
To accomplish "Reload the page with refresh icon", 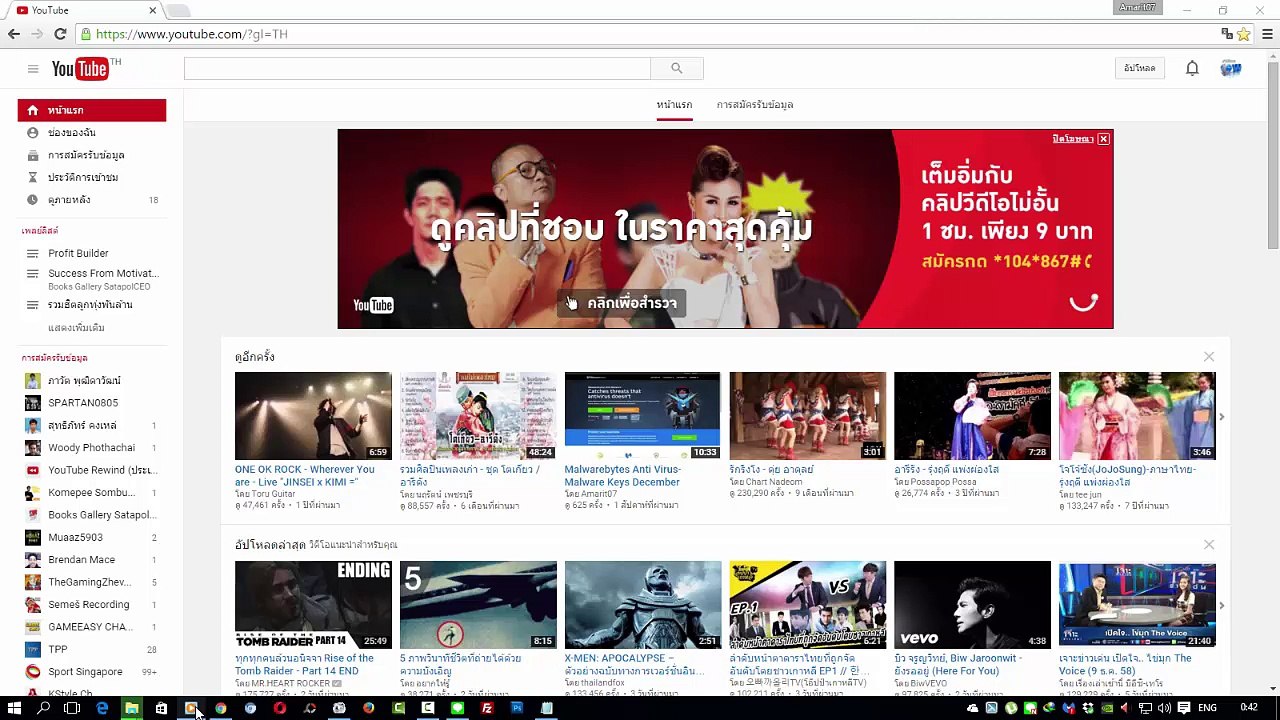I will pos(60,34).
